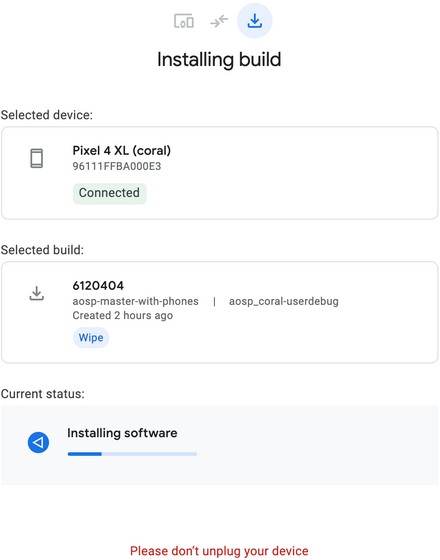Click the connect arrows step icon
The width and height of the screenshot is (440, 560).
click(x=219, y=21)
